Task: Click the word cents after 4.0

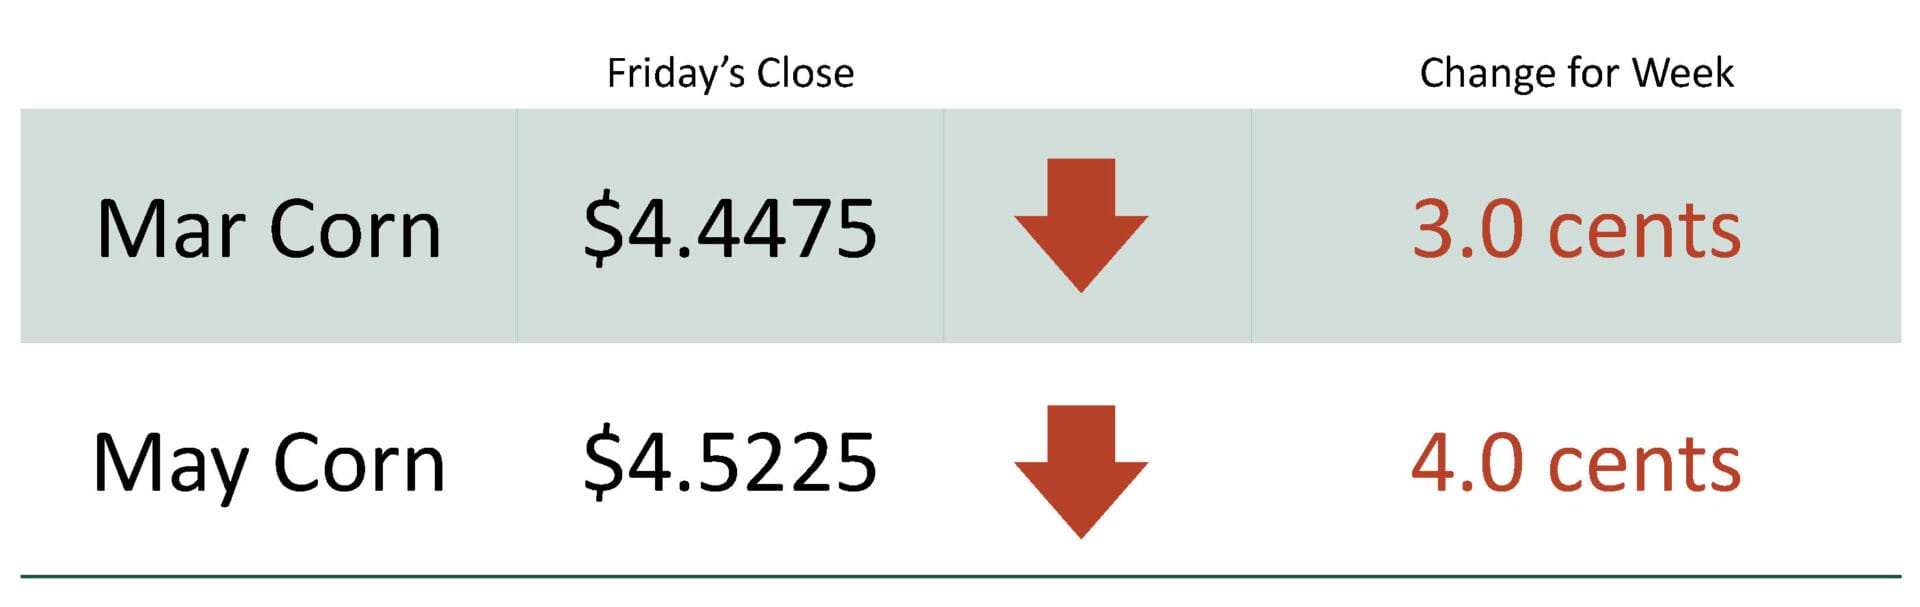Action: pos(1644,465)
